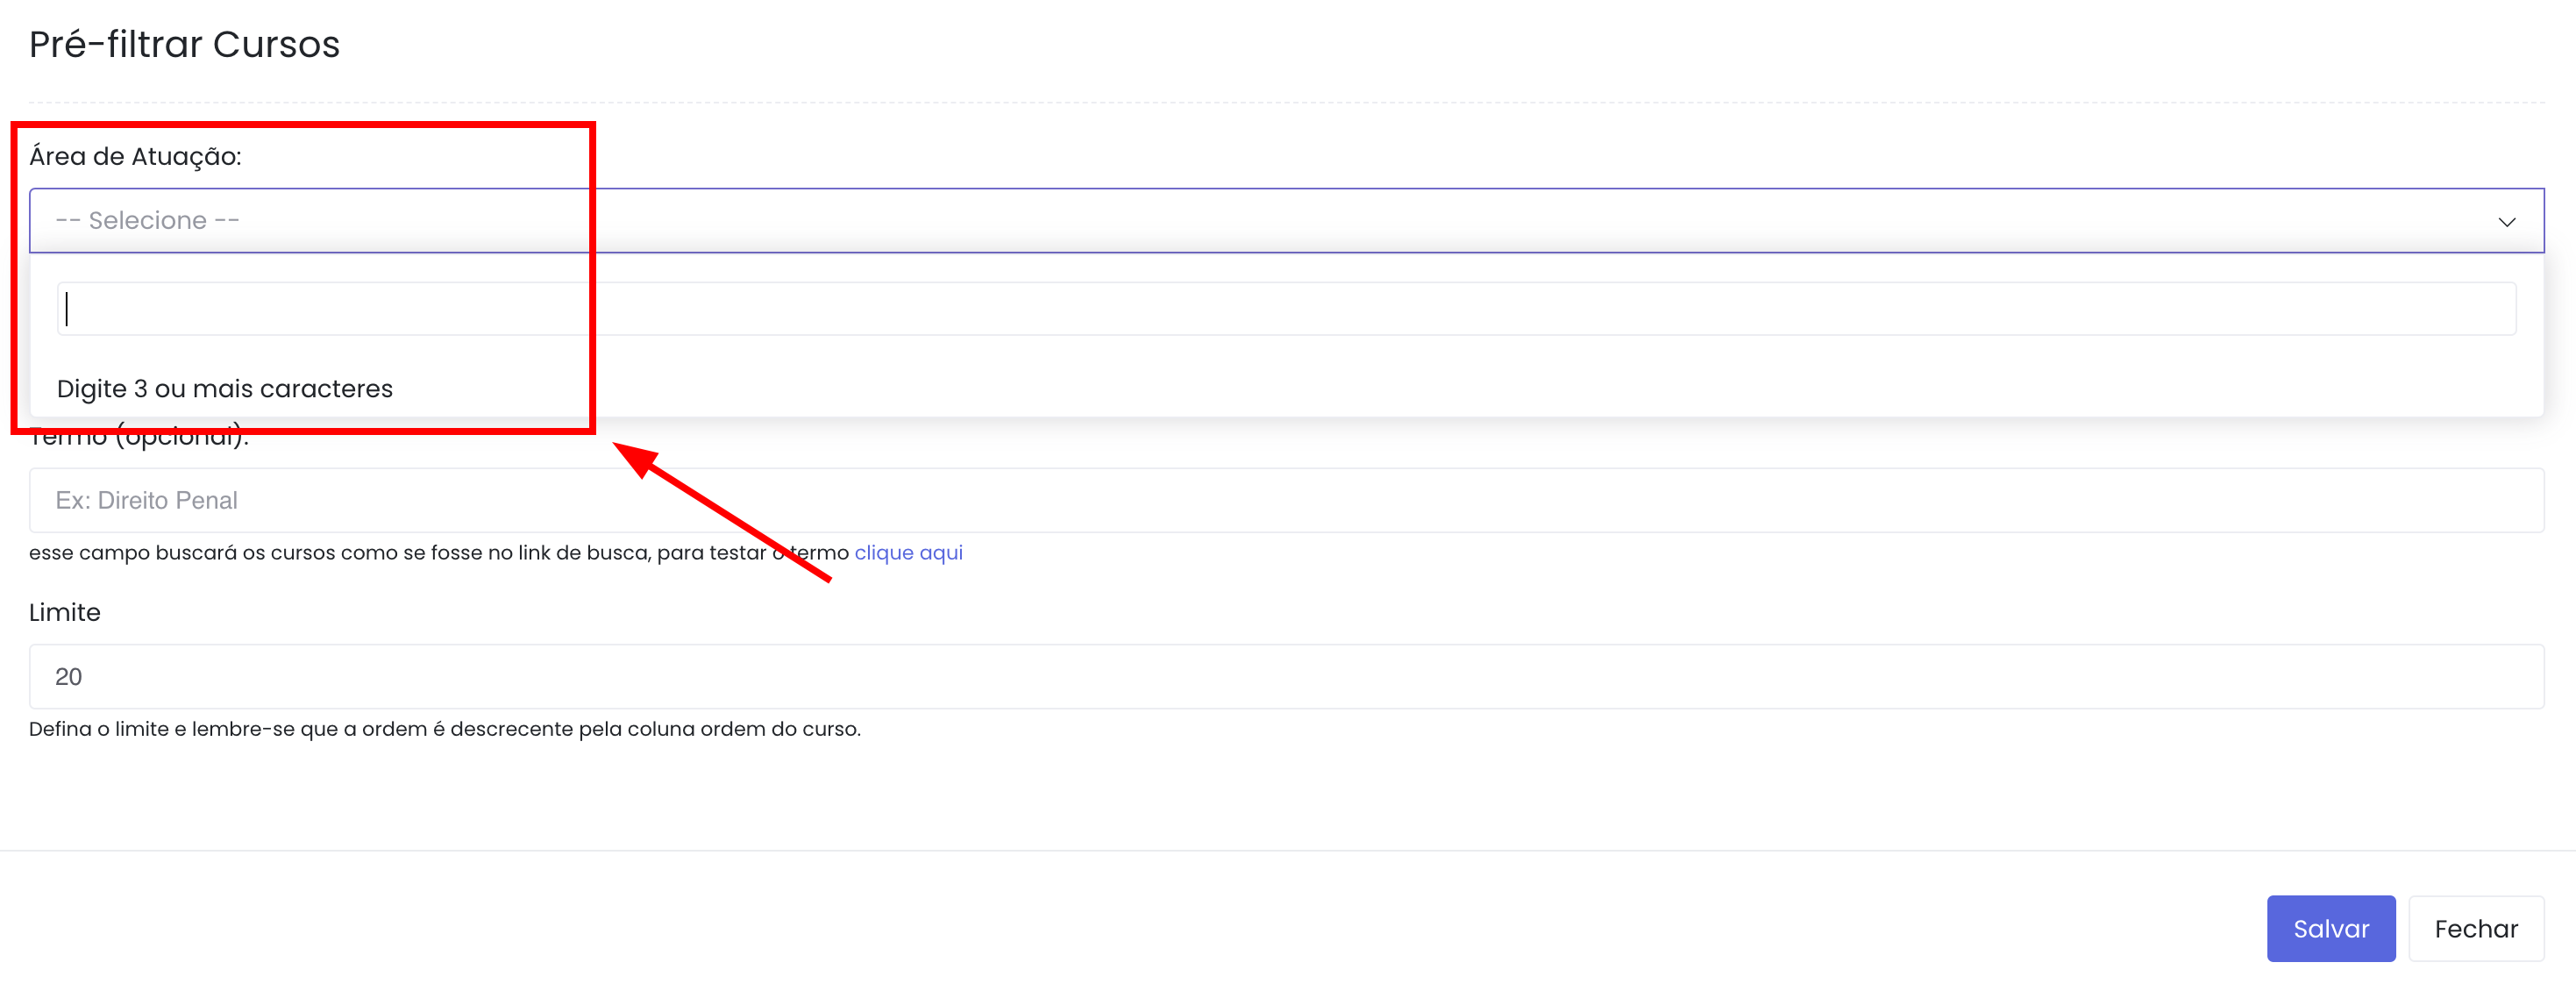Click the "Ex: Direito Penal" term field
The height and width of the screenshot is (991, 2576).
1285,500
